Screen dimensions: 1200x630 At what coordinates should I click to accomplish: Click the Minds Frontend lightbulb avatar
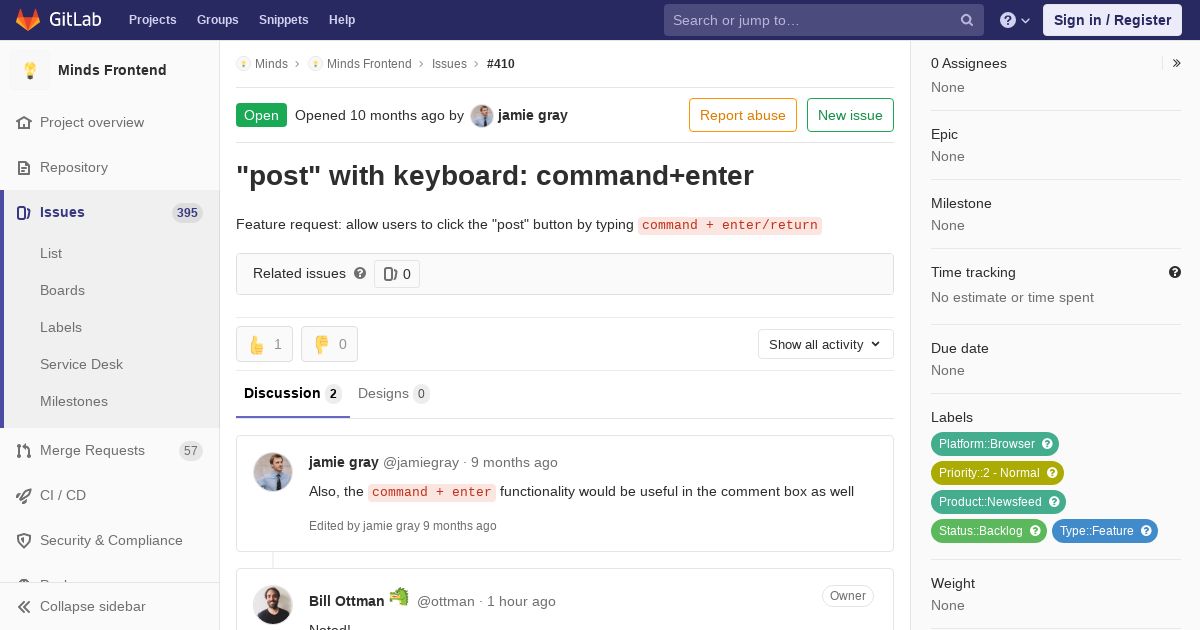[30, 70]
